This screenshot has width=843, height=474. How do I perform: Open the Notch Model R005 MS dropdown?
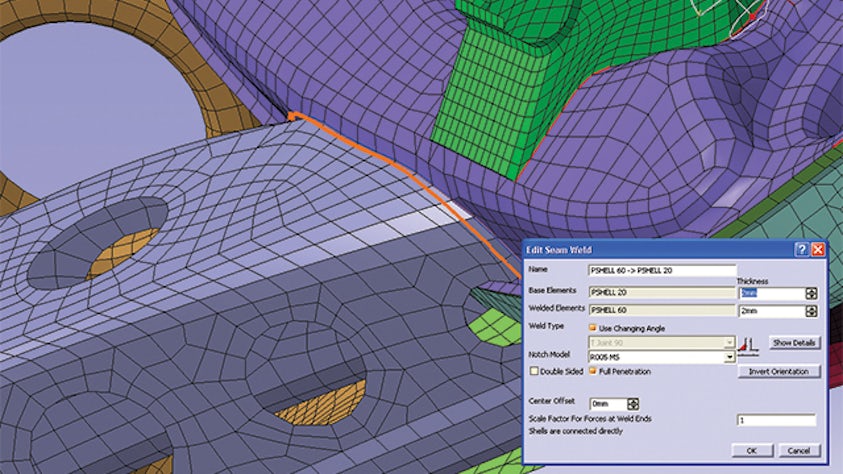[x=729, y=357]
